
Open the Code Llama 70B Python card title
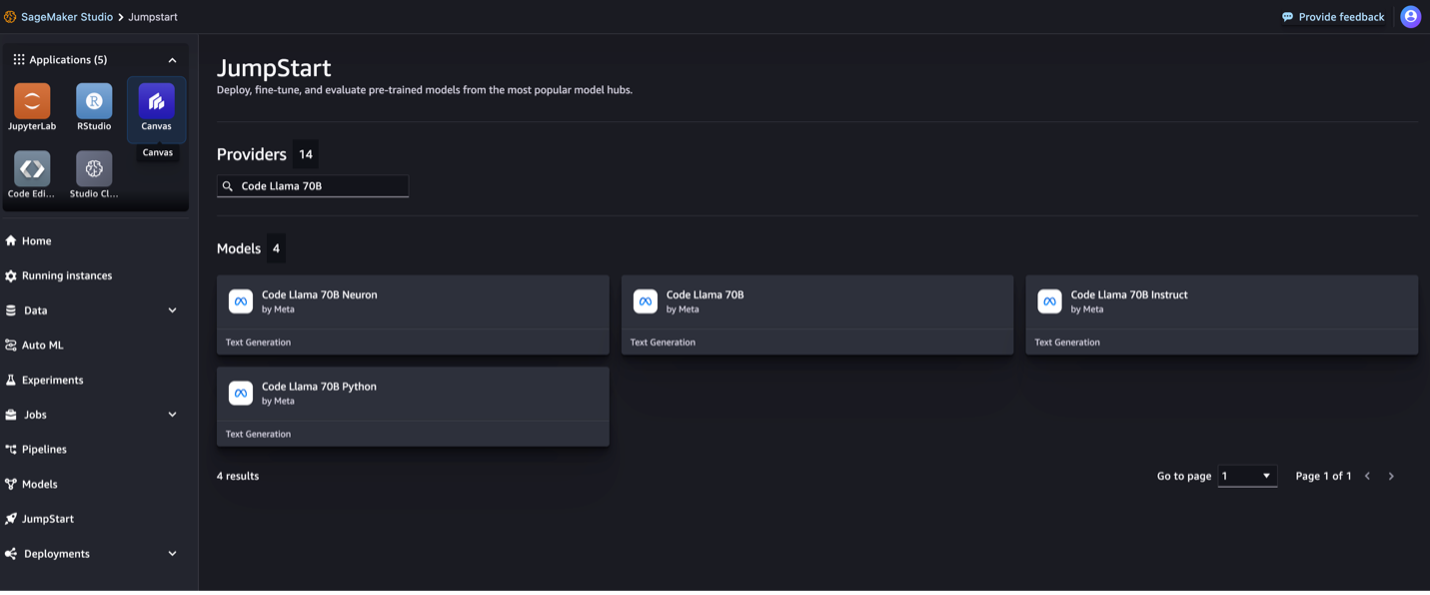click(319, 387)
